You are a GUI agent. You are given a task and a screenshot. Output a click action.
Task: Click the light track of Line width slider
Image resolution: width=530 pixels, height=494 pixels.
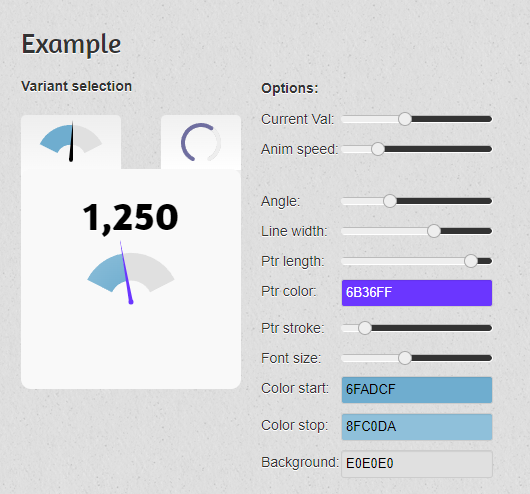(x=385, y=231)
